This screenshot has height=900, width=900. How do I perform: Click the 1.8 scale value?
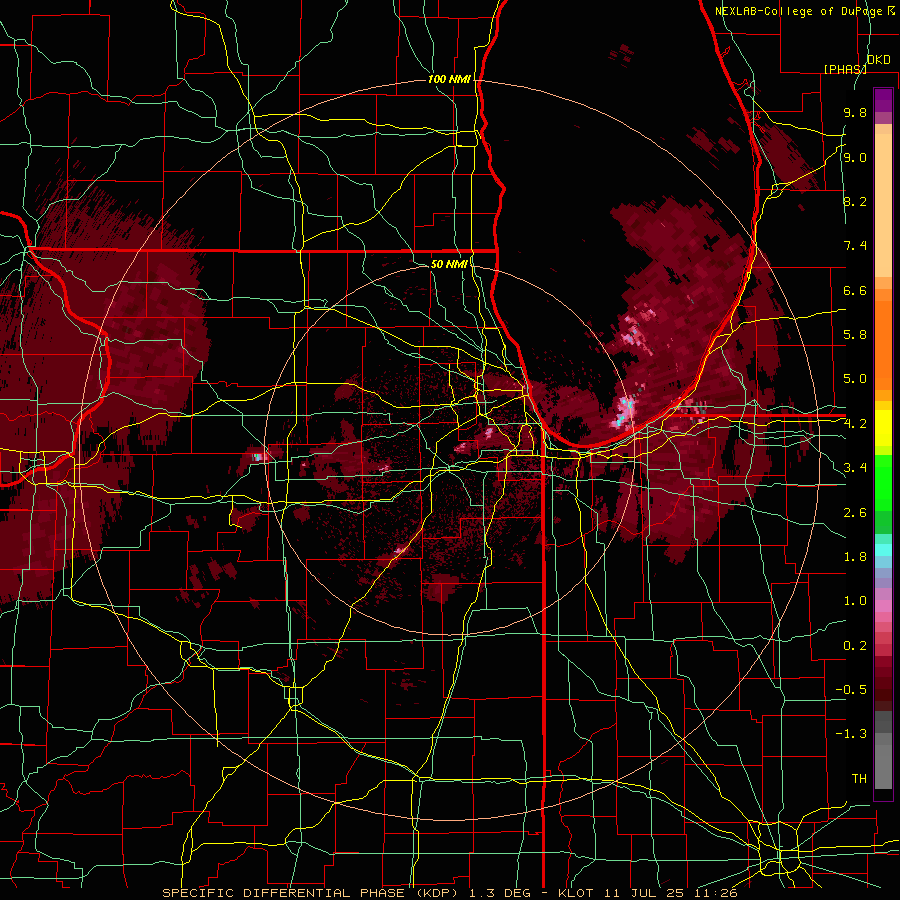(x=855, y=557)
